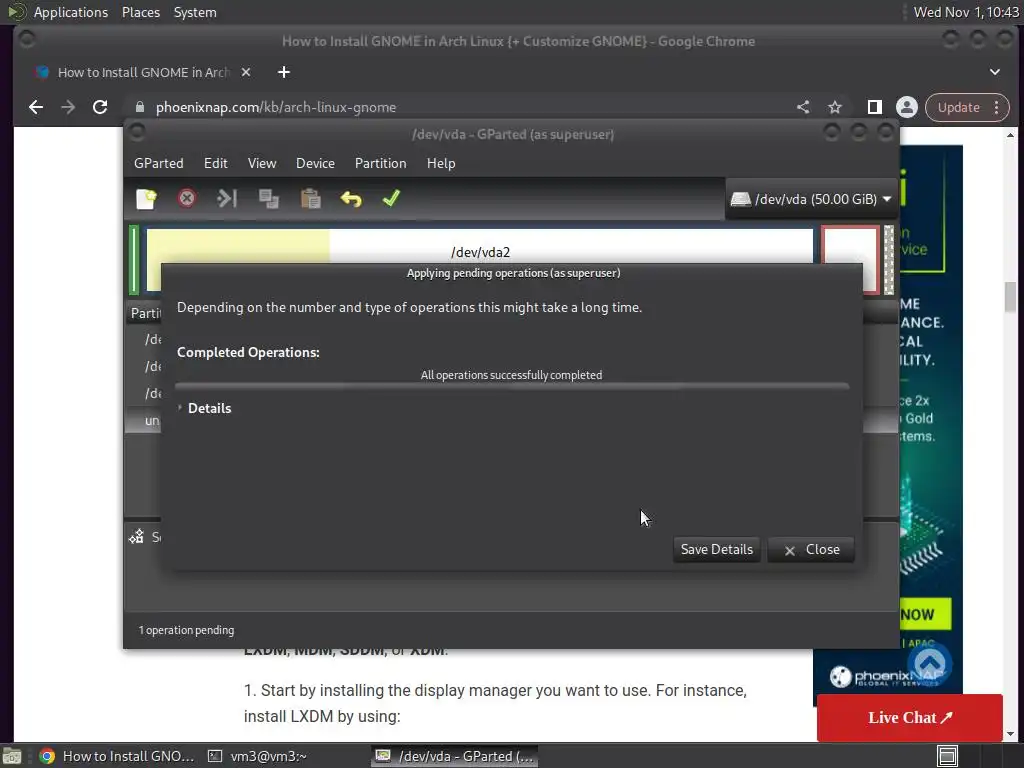Image resolution: width=1024 pixels, height=768 pixels.
Task: Open a new Chrome tab with plus
Action: 283,72
